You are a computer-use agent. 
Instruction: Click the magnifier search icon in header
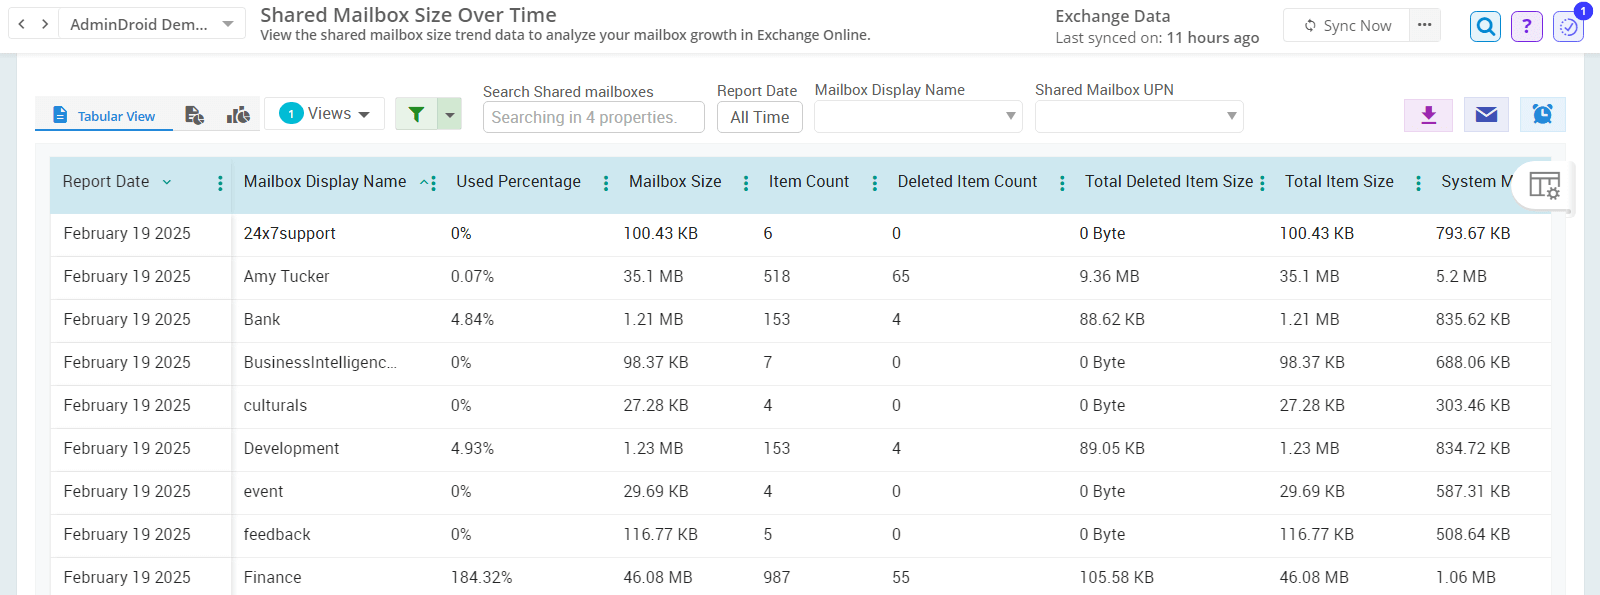point(1486,27)
